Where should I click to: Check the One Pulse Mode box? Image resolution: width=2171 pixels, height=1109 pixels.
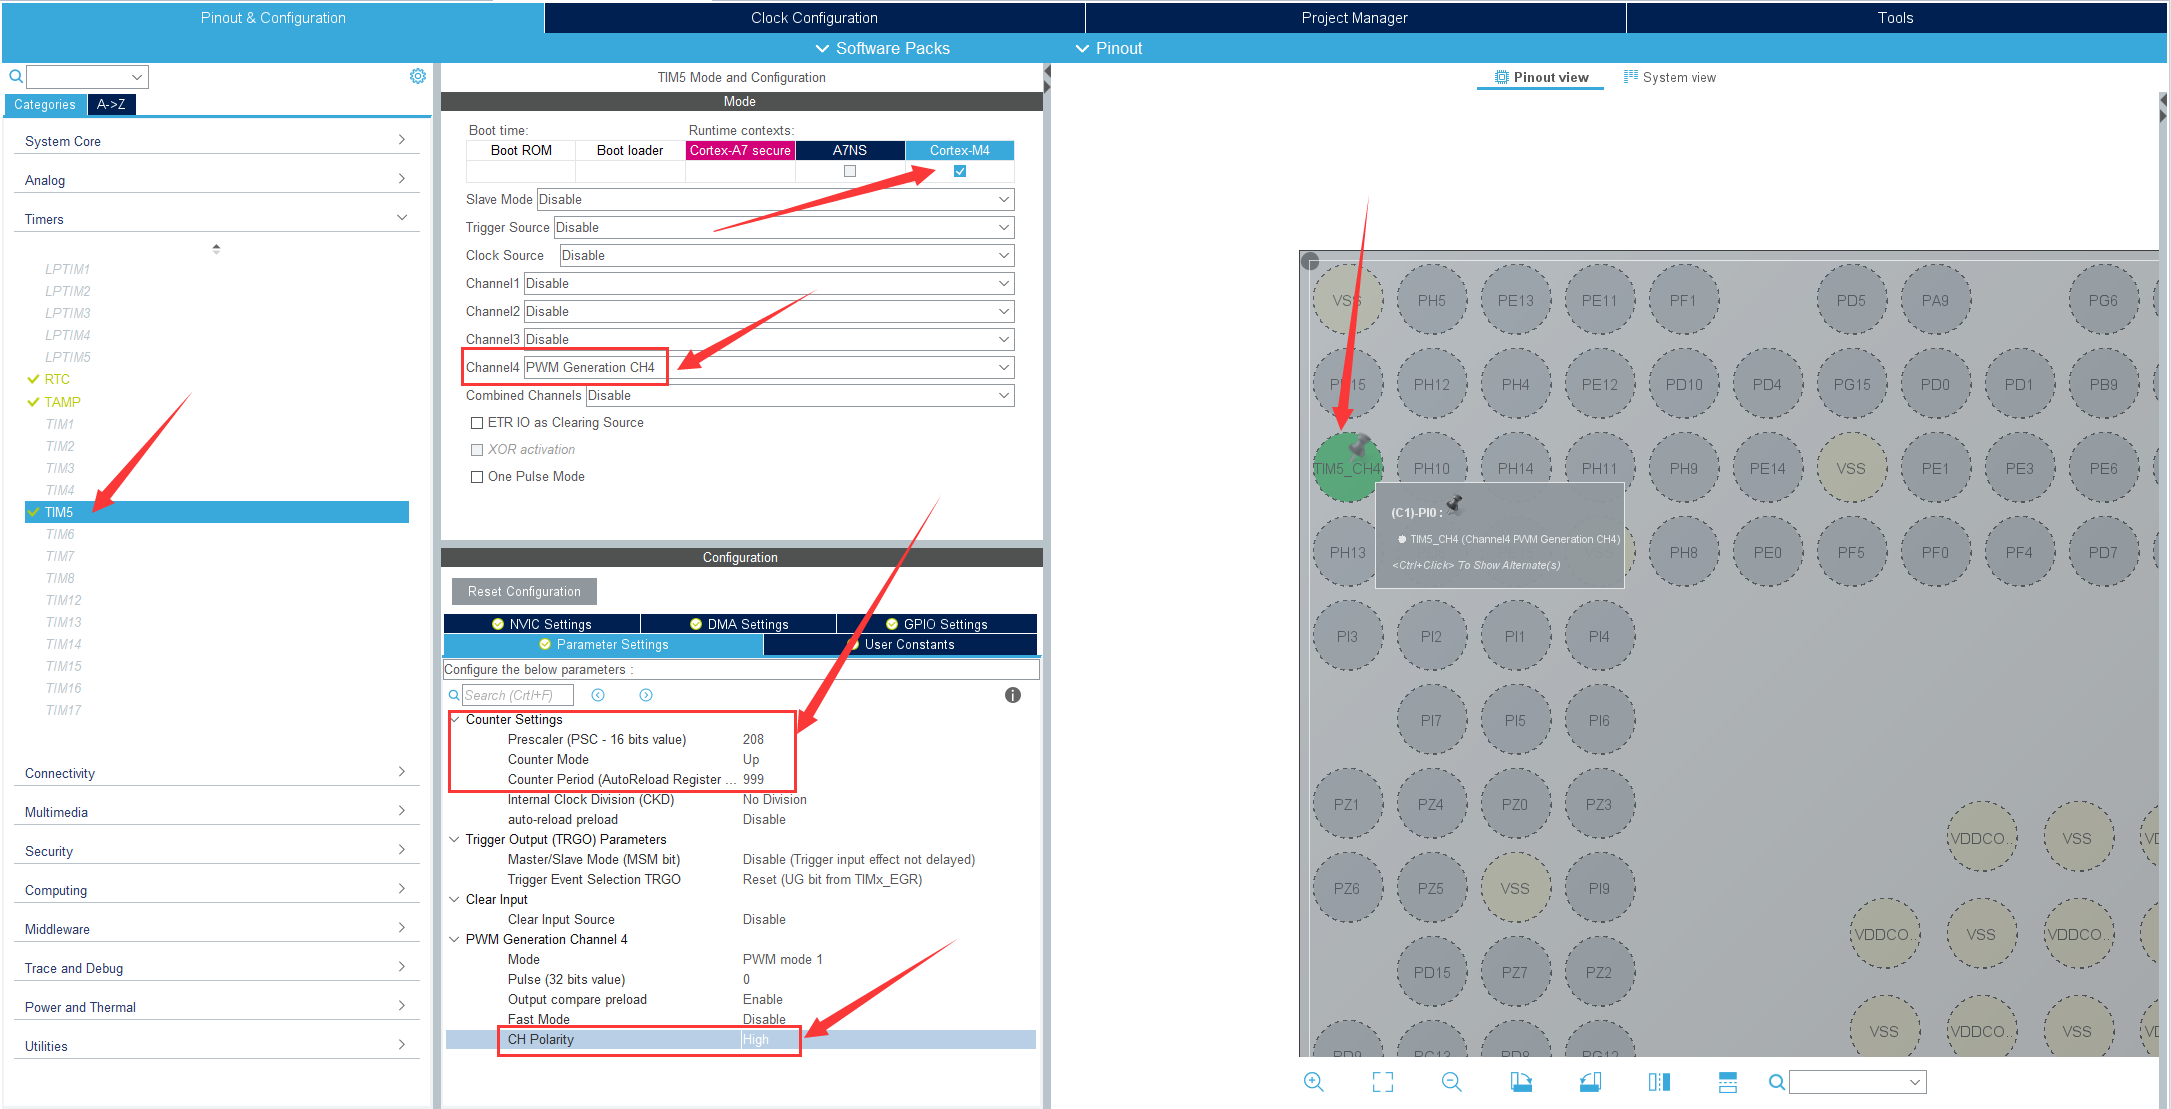coord(477,477)
